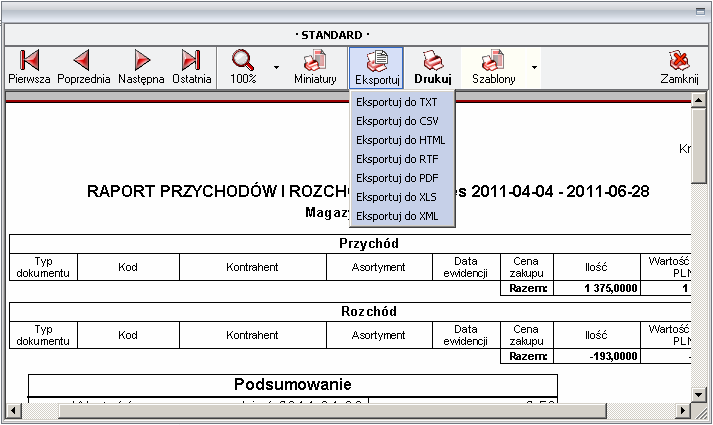Image resolution: width=713 pixels, height=425 pixels.
Task: Show page thumbnails (Miniatury)
Action: pyautogui.click(x=315, y=67)
